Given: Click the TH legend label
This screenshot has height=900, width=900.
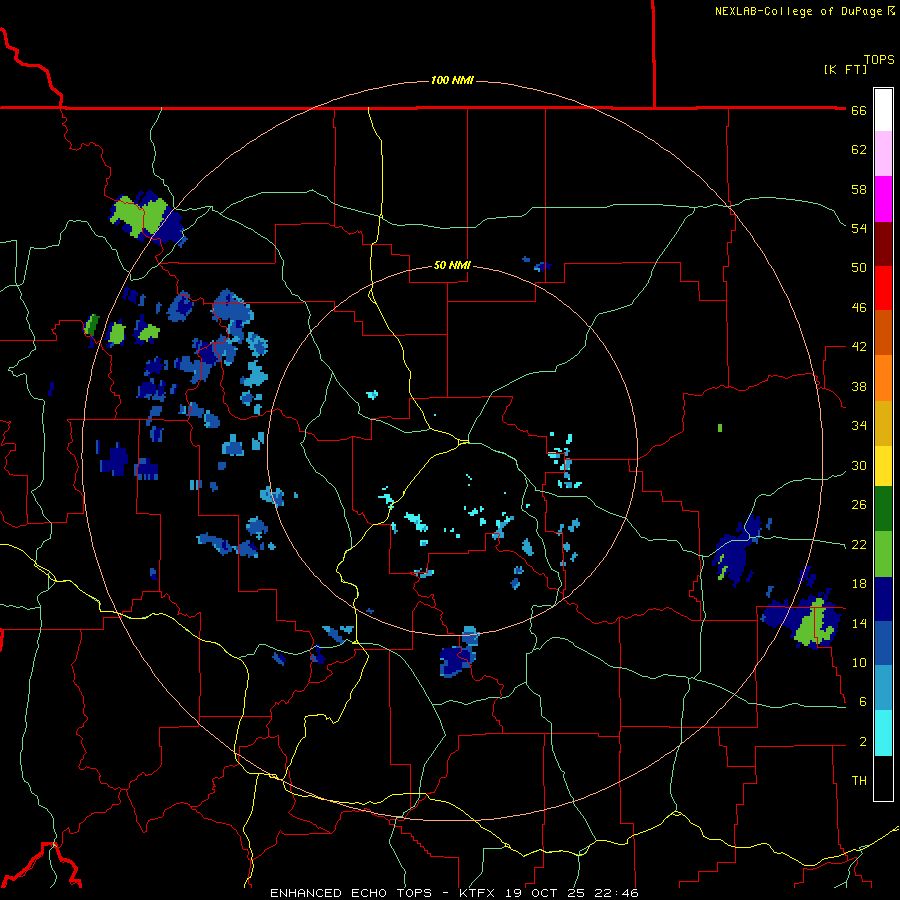Looking at the screenshot, I should click(x=859, y=781).
